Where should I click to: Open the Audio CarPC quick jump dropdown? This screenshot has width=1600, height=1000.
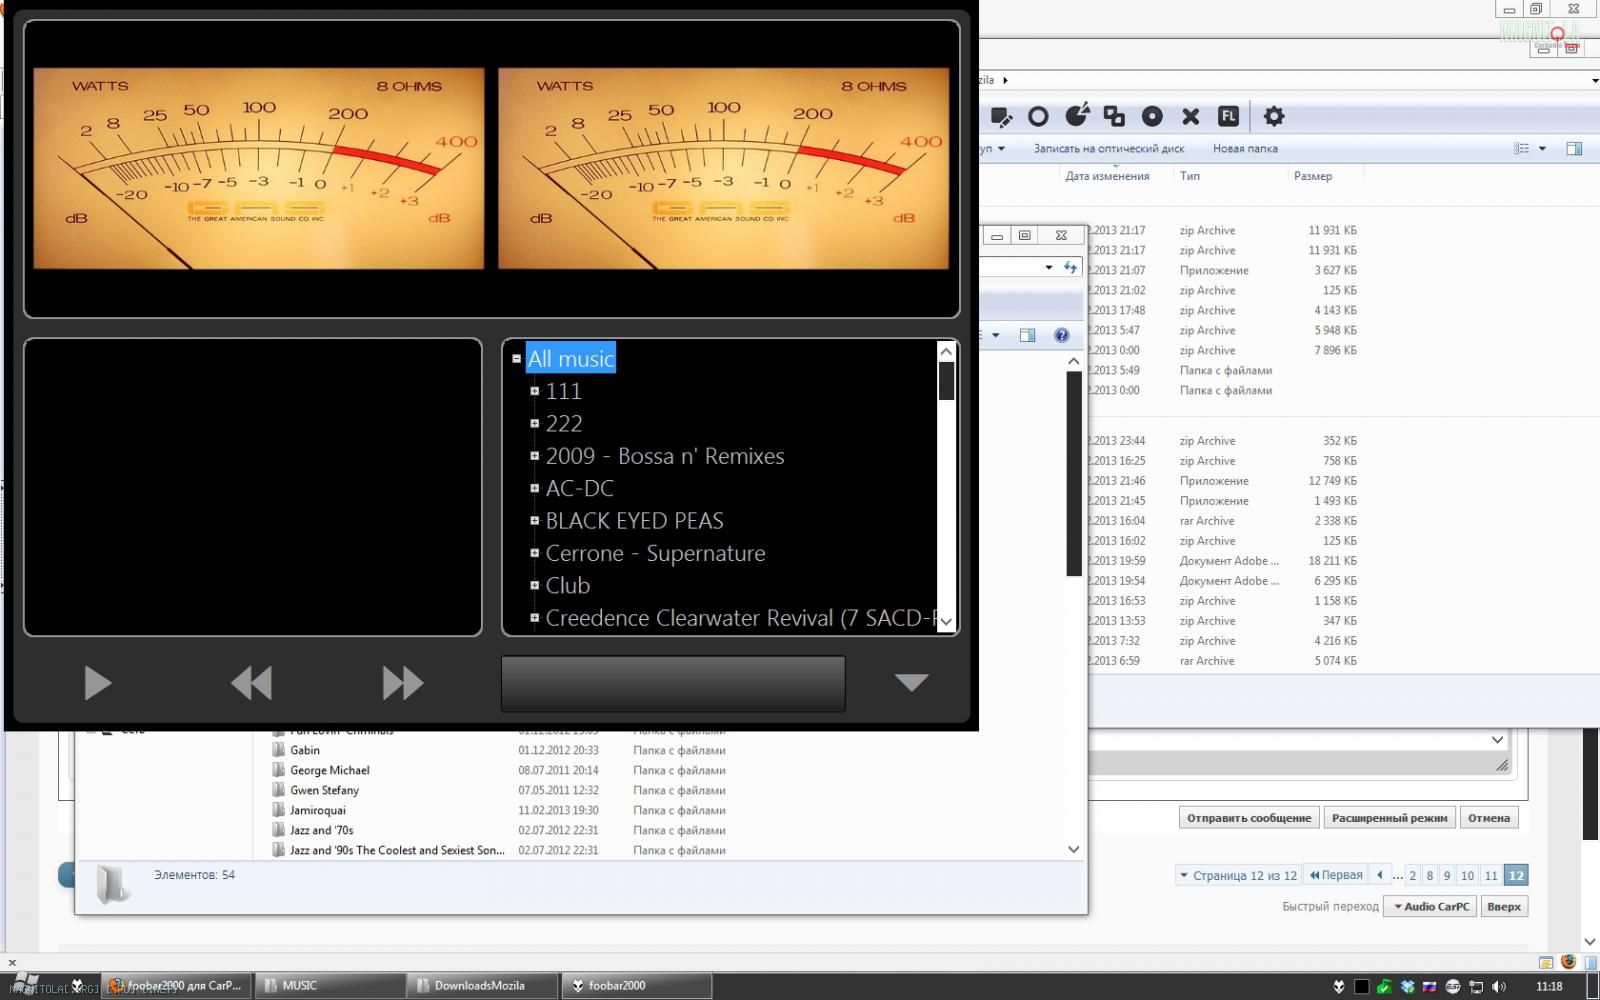(1430, 907)
